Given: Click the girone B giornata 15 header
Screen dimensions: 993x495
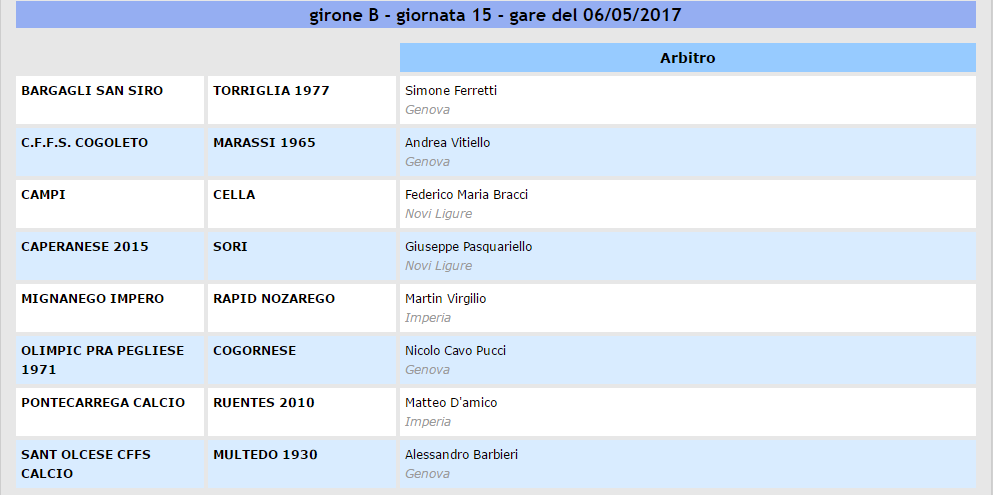Looking at the screenshot, I should (495, 15).
